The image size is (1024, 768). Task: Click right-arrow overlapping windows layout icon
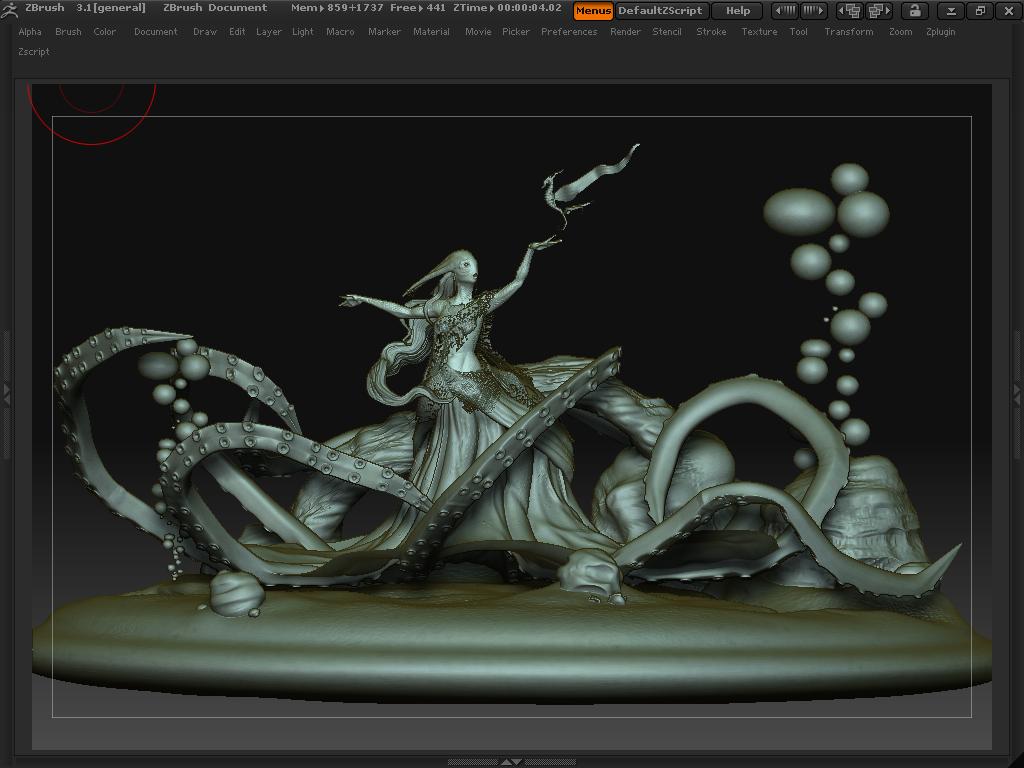click(x=879, y=10)
